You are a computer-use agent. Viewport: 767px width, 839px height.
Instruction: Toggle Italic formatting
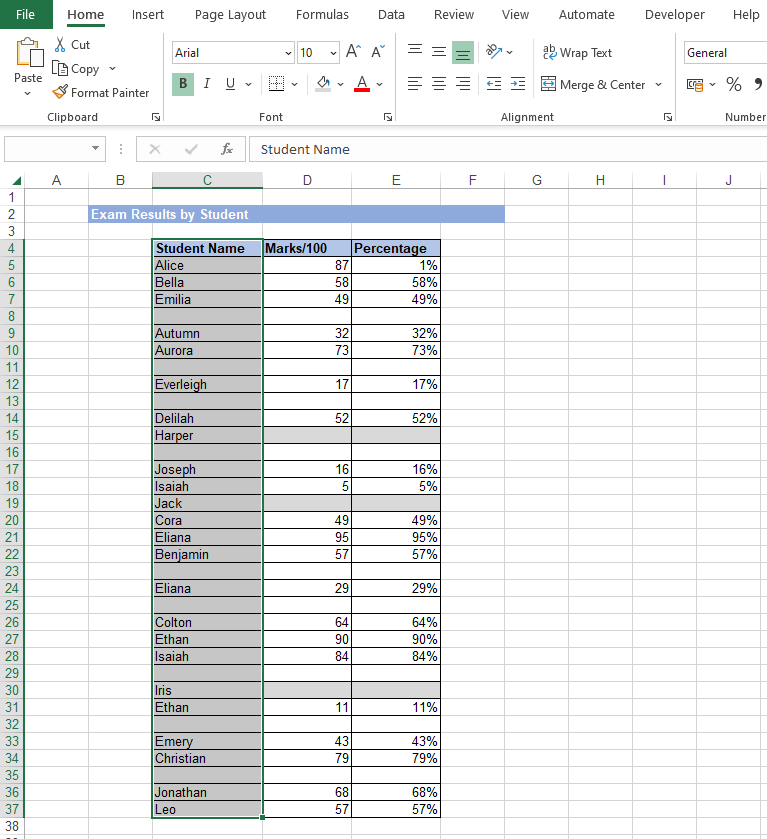[207, 84]
